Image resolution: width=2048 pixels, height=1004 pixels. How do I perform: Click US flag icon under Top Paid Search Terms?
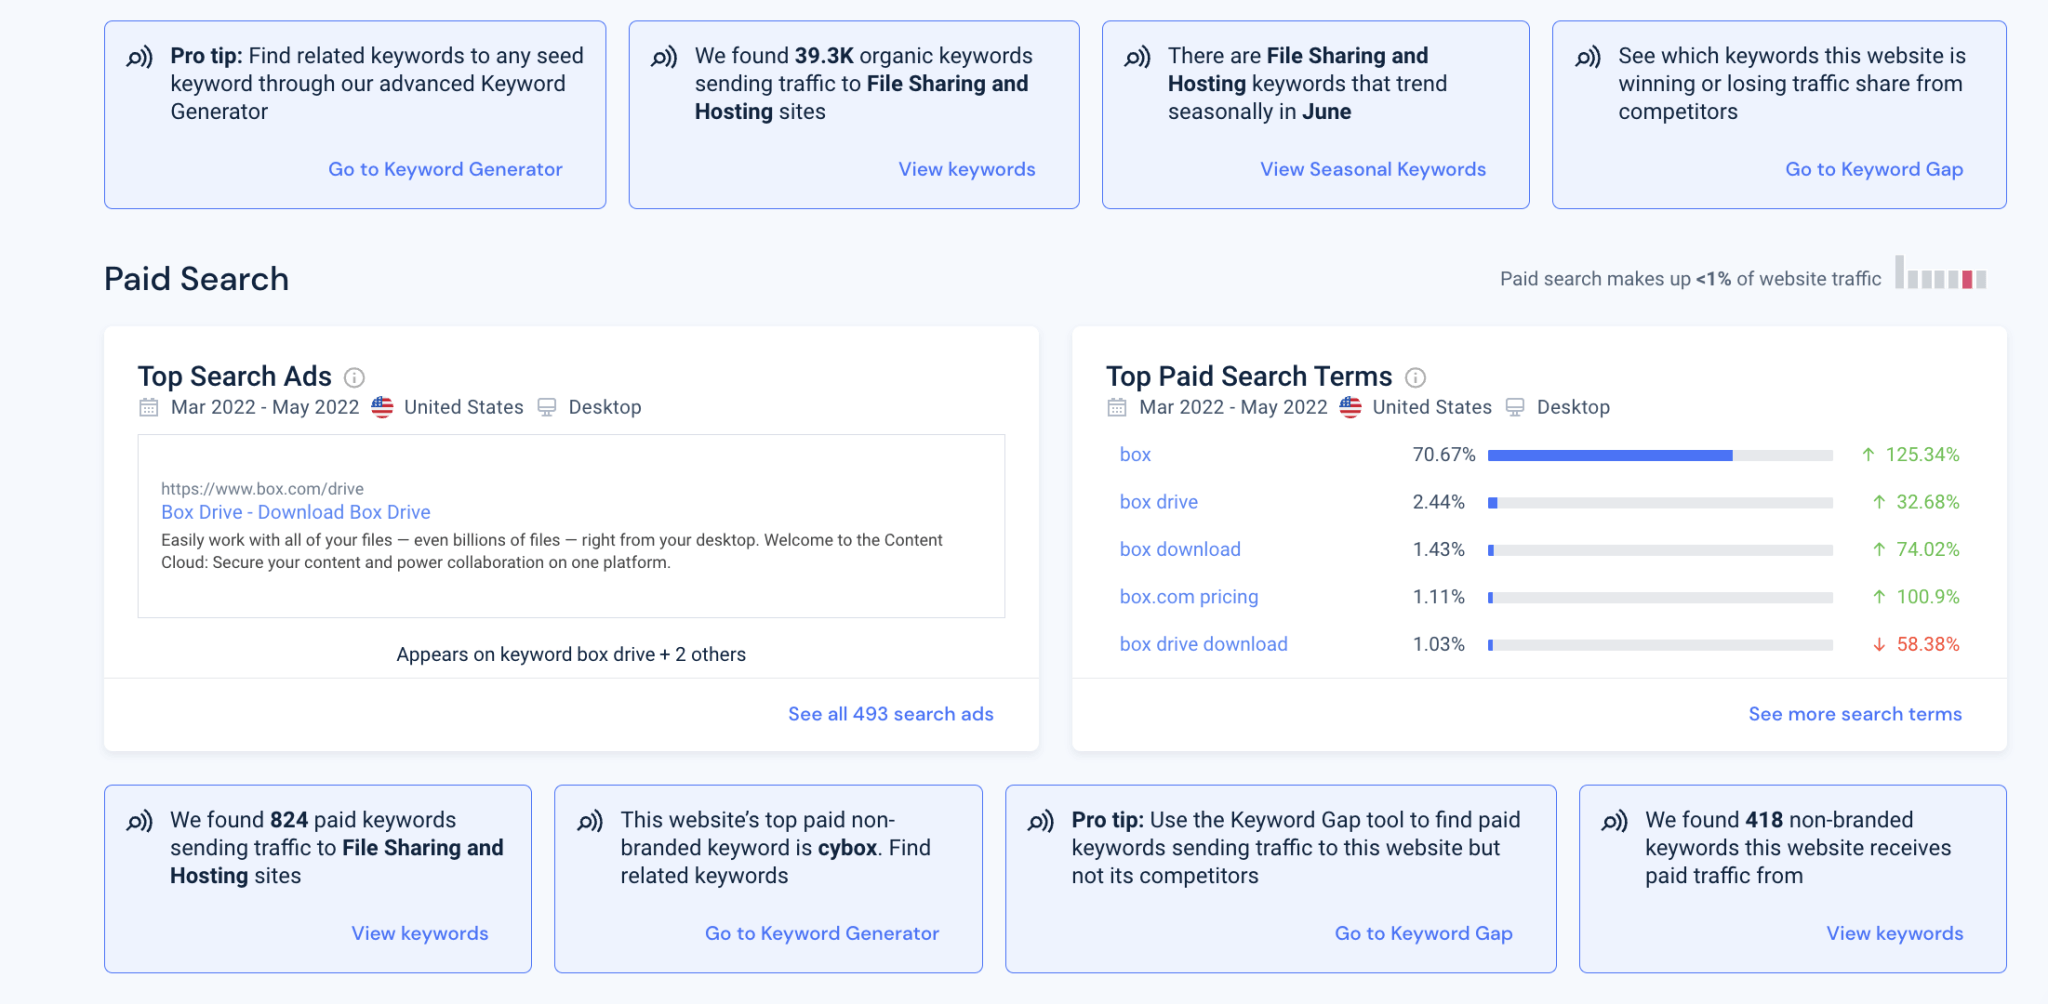[1350, 407]
